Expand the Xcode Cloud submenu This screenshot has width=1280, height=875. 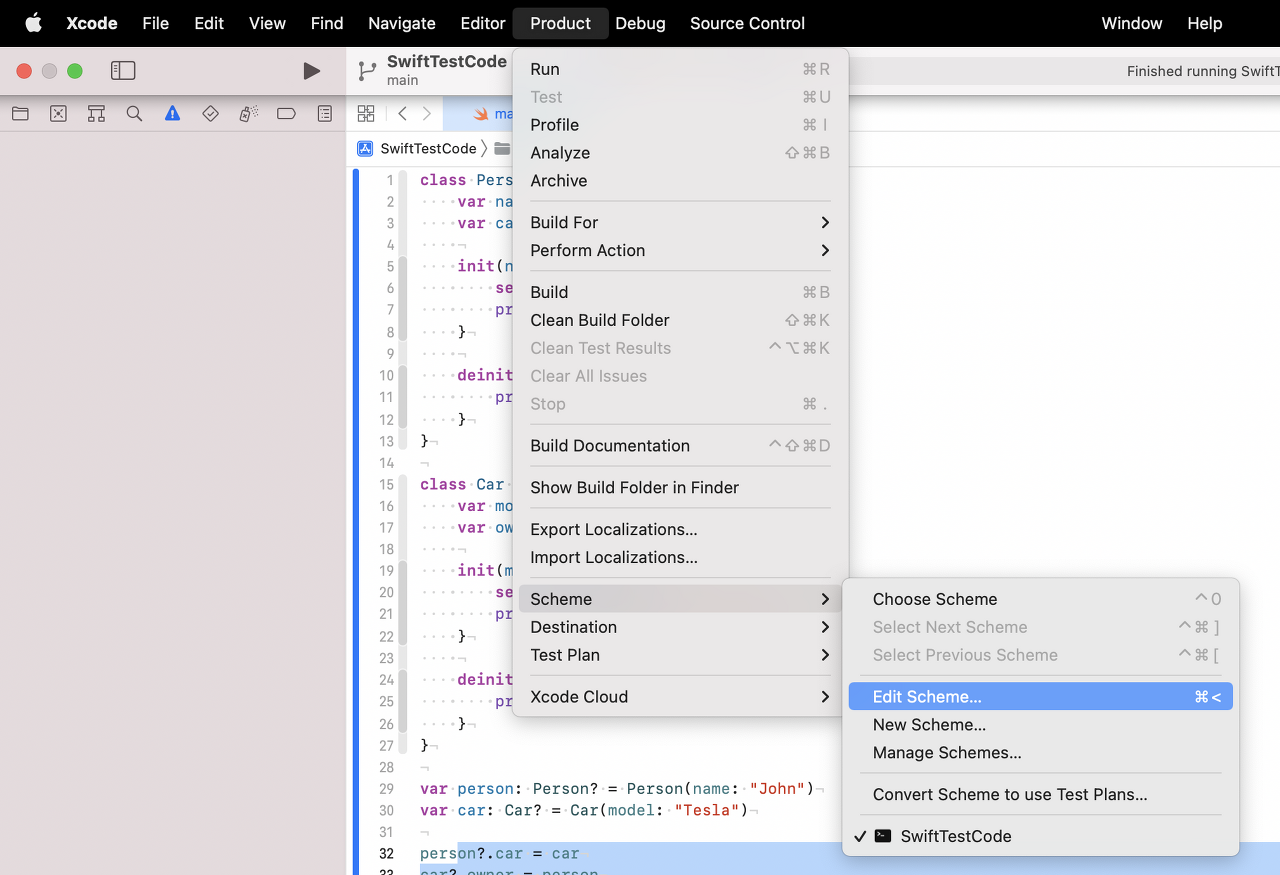(681, 697)
